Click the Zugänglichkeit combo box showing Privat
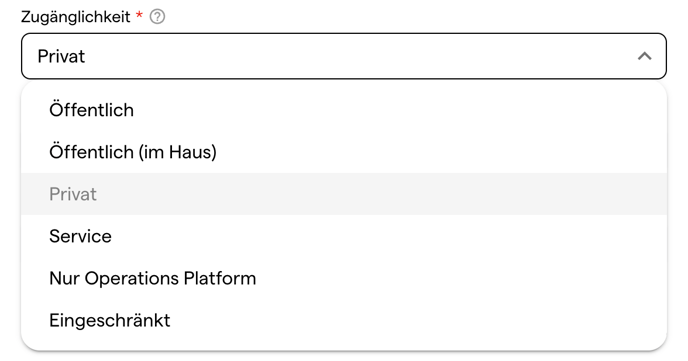This screenshot has height=361, width=688. point(344,56)
